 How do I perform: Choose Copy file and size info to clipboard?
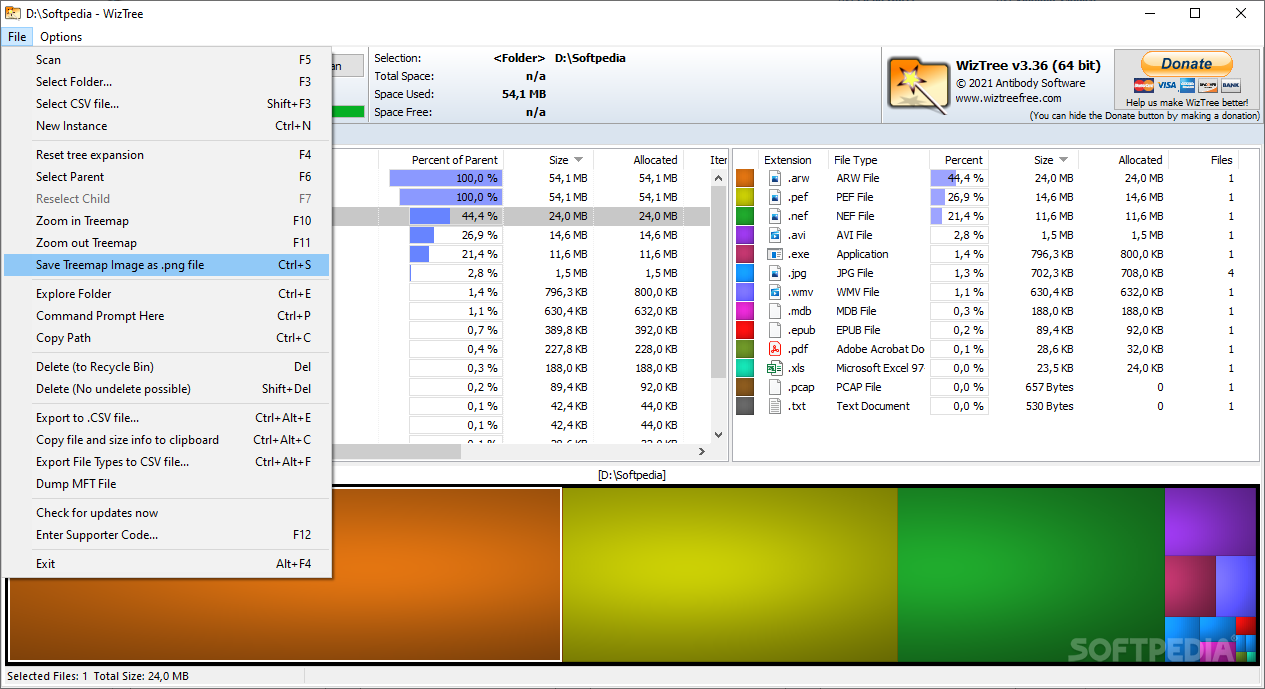pyautogui.click(x=166, y=440)
